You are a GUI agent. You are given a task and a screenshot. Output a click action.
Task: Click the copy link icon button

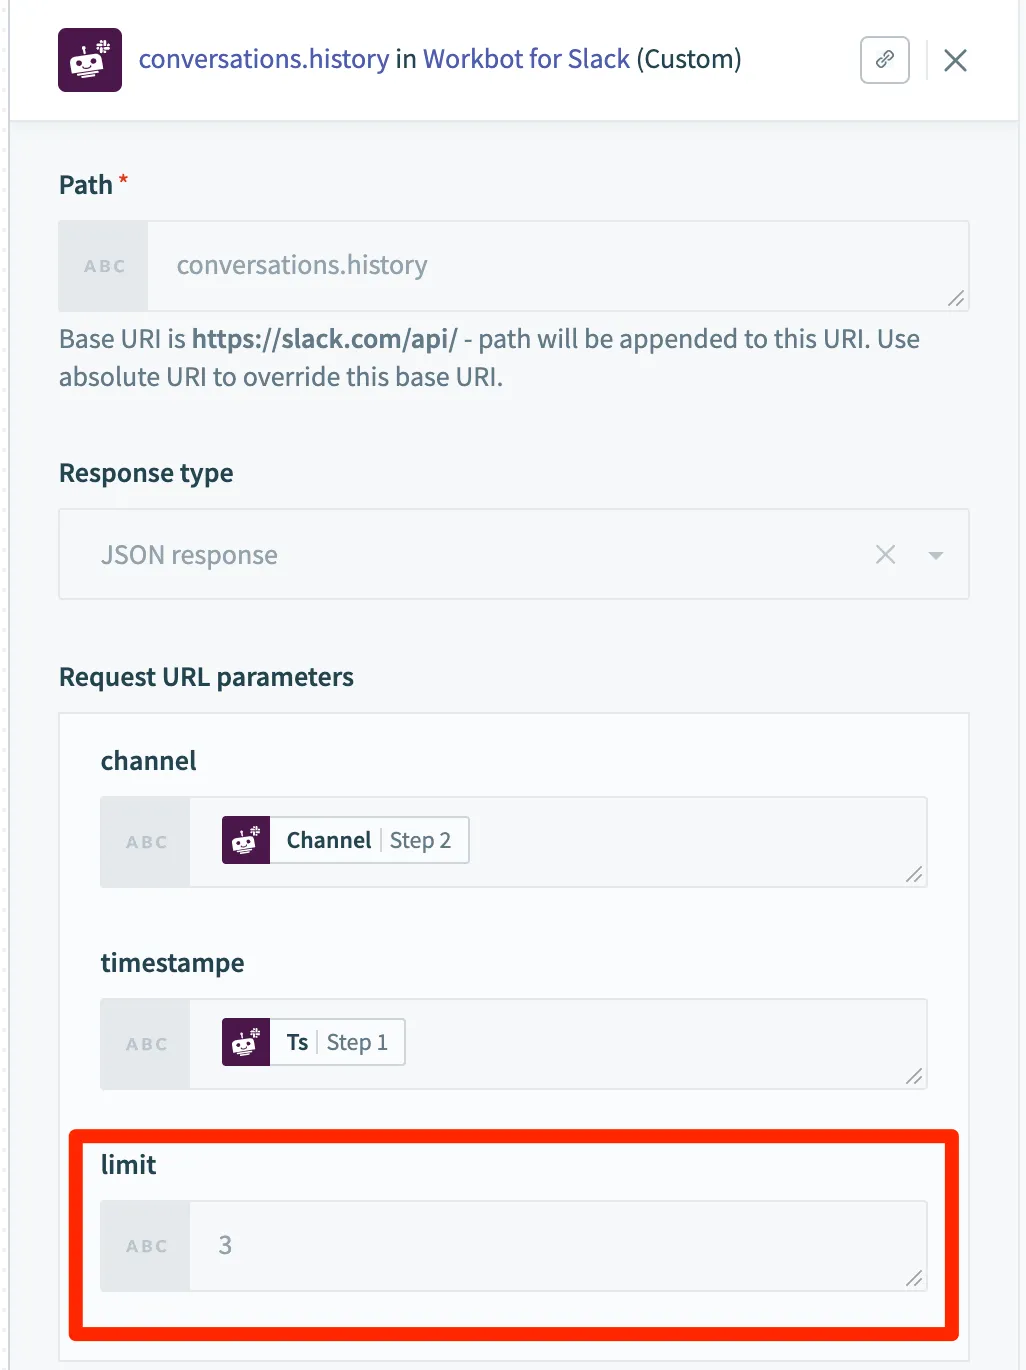pyautogui.click(x=885, y=60)
